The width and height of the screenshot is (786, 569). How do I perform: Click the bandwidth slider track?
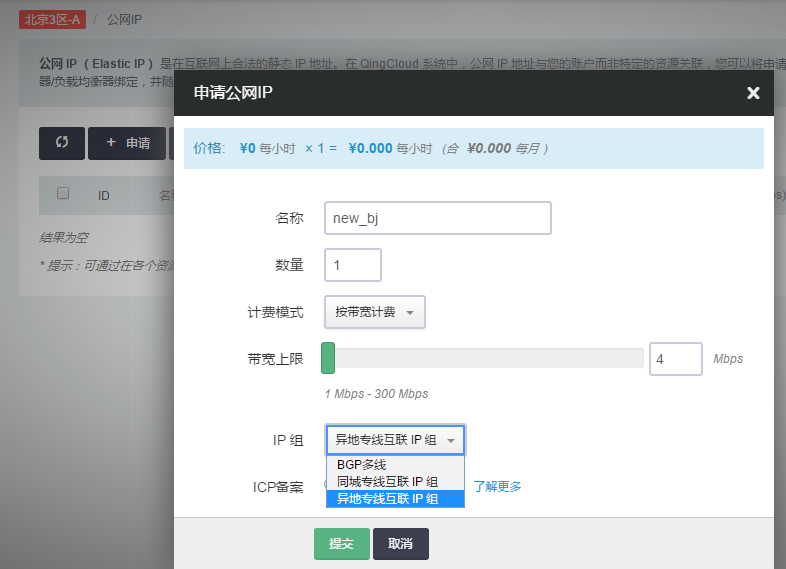click(x=490, y=358)
